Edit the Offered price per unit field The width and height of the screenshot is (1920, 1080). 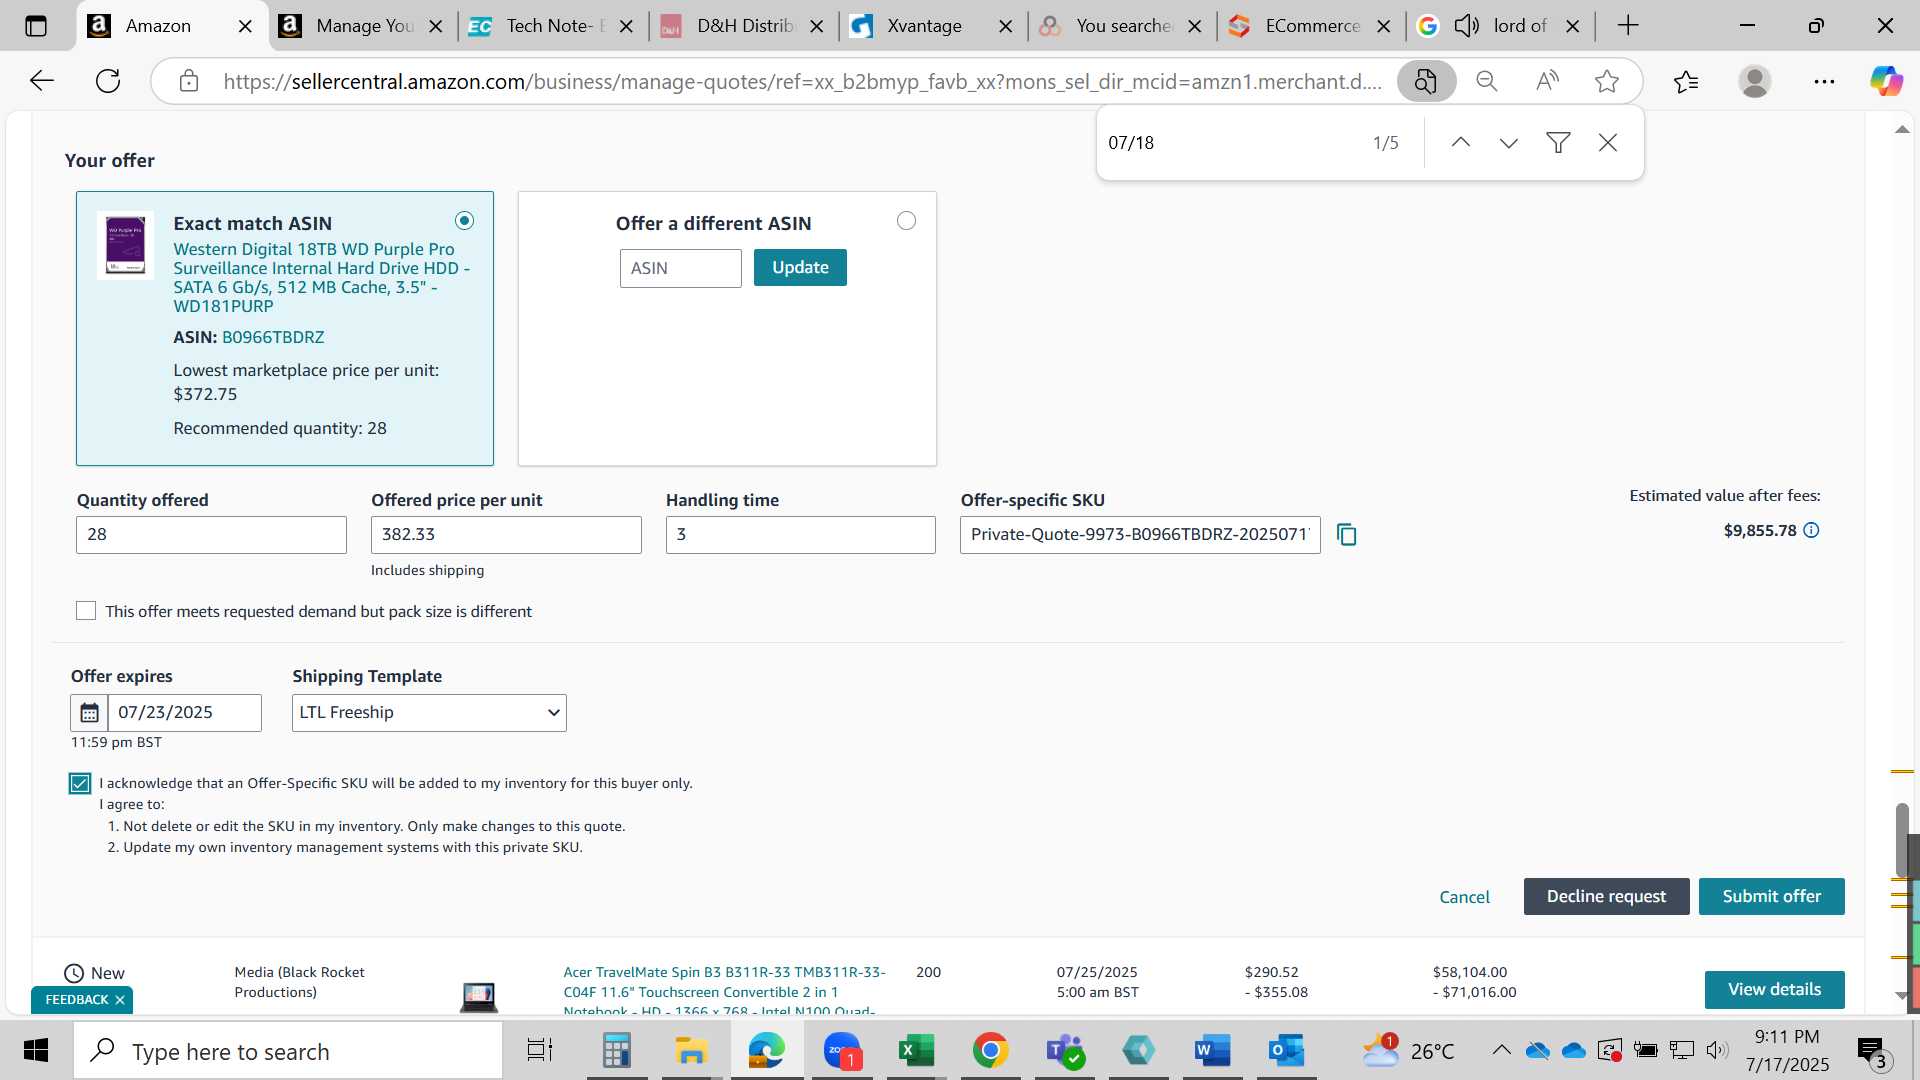pyautogui.click(x=506, y=535)
